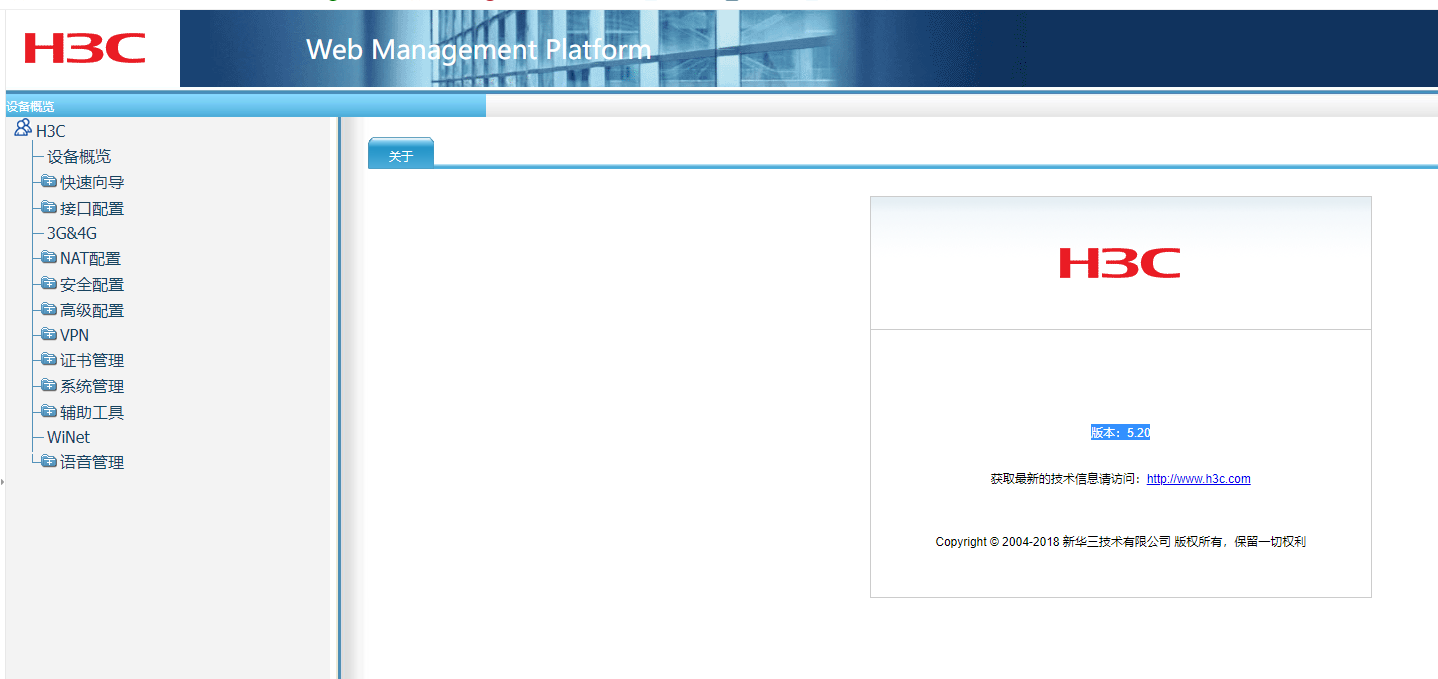Click the H3C logo in about panel

[1120, 263]
